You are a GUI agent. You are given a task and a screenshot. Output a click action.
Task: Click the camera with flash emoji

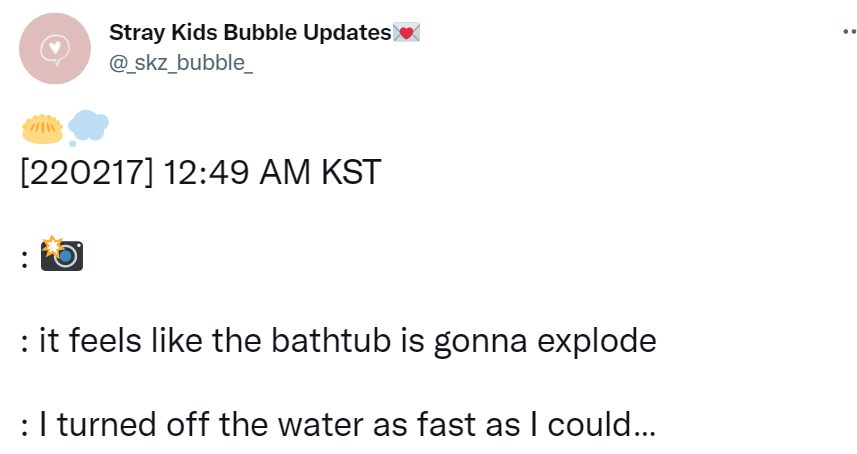pos(62,253)
